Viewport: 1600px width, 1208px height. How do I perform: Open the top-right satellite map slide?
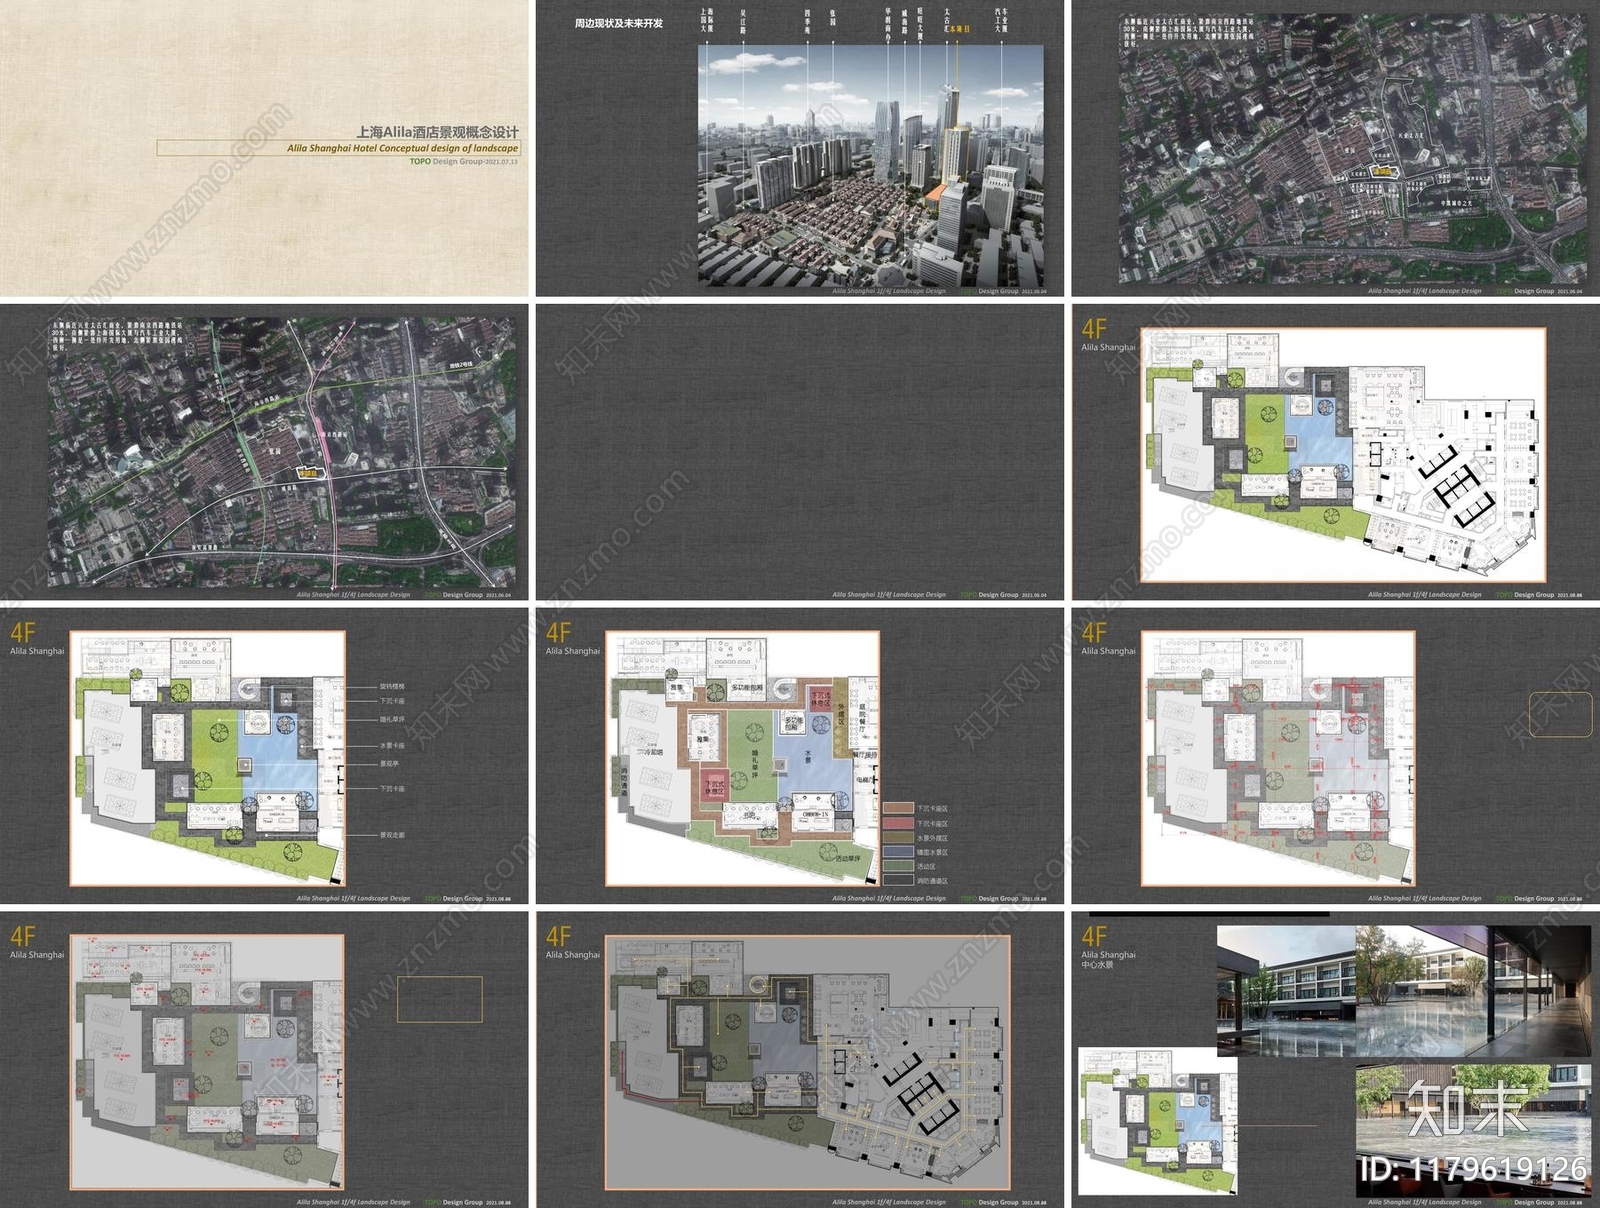1336,148
